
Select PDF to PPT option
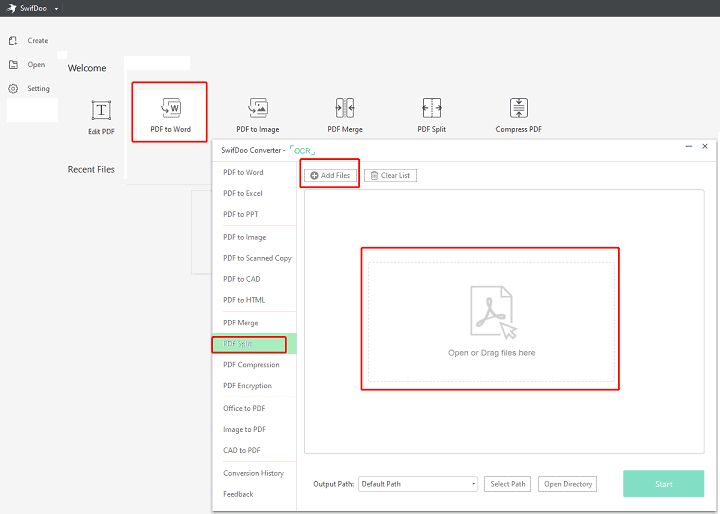coord(241,214)
